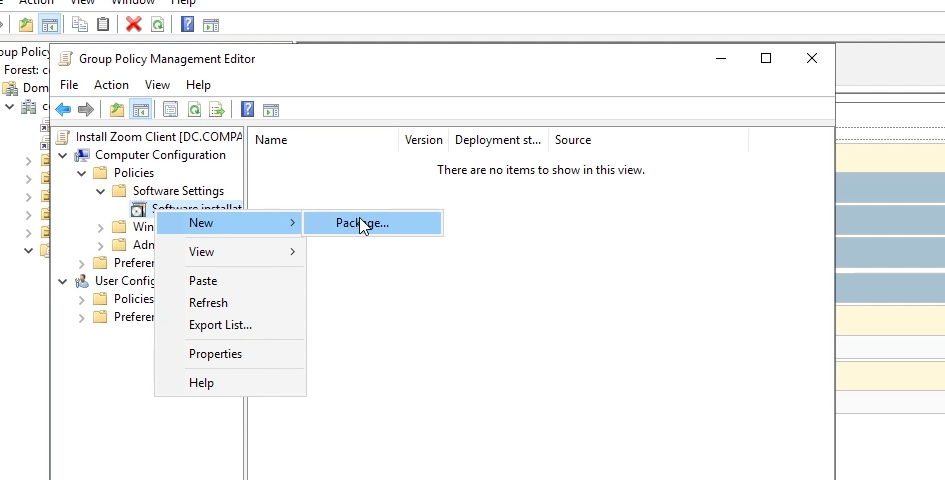Image resolution: width=945 pixels, height=480 pixels.
Task: Open the Action menu in Editor menu bar
Action: pos(111,85)
